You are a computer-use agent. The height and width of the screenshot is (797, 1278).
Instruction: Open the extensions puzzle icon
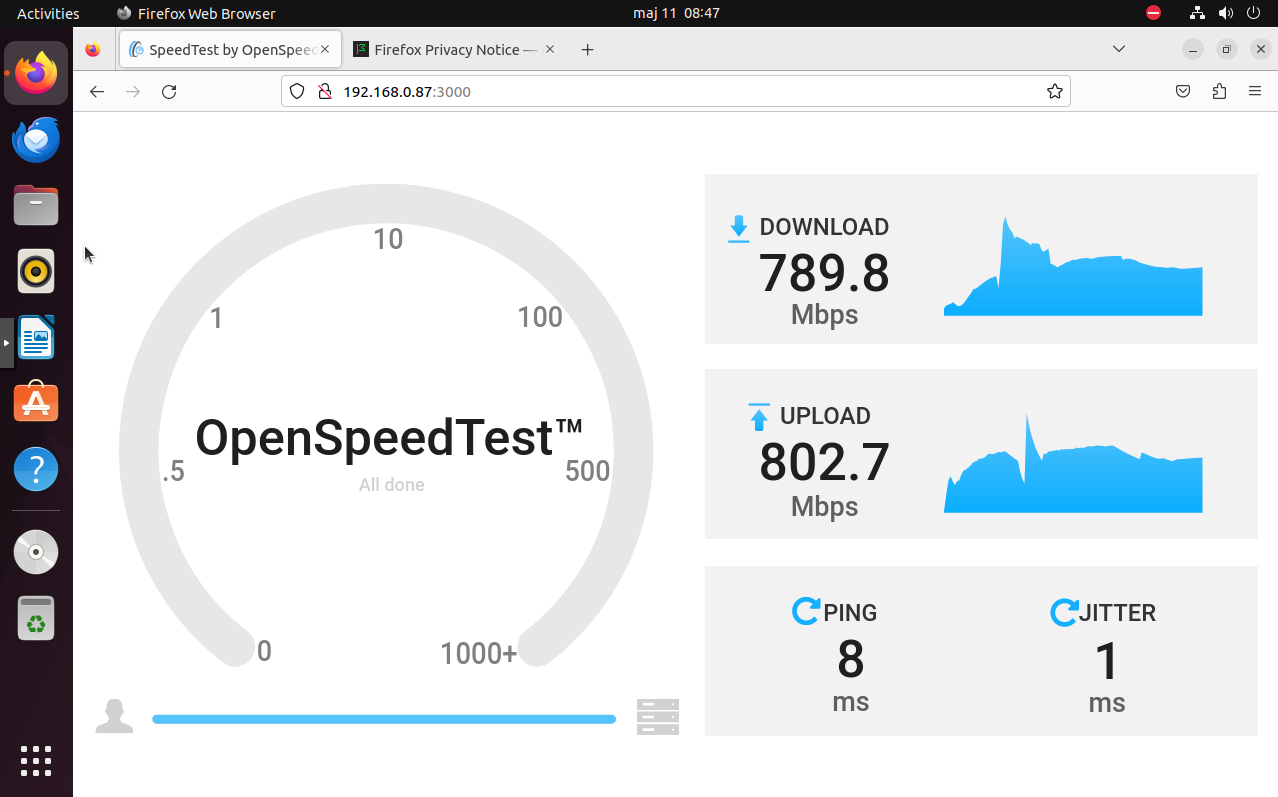pyautogui.click(x=1219, y=91)
